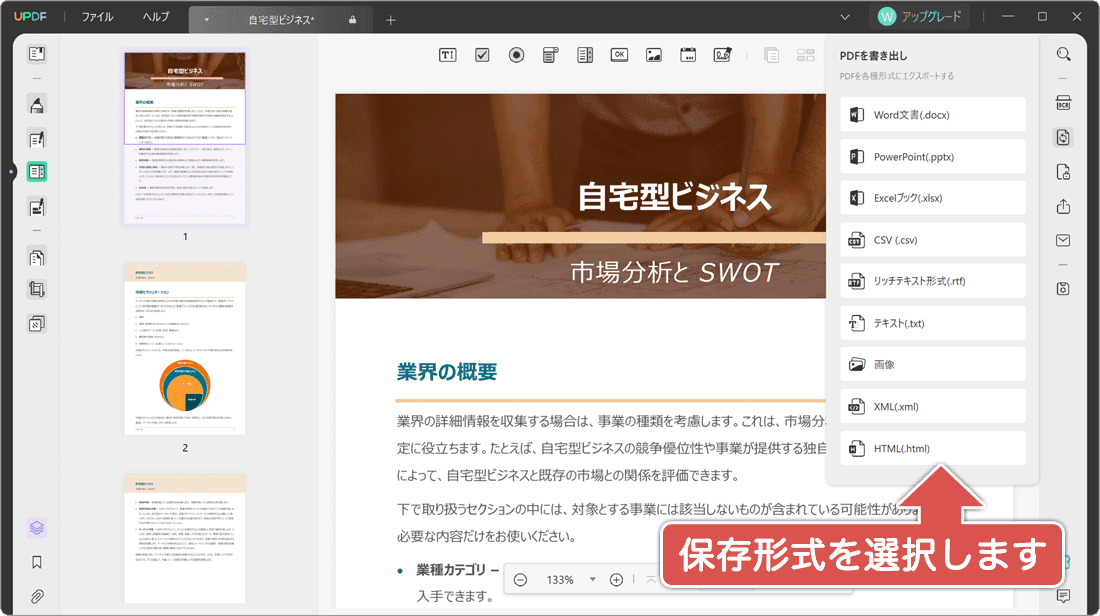
Task: Select the text field form tool
Action: [x=448, y=55]
